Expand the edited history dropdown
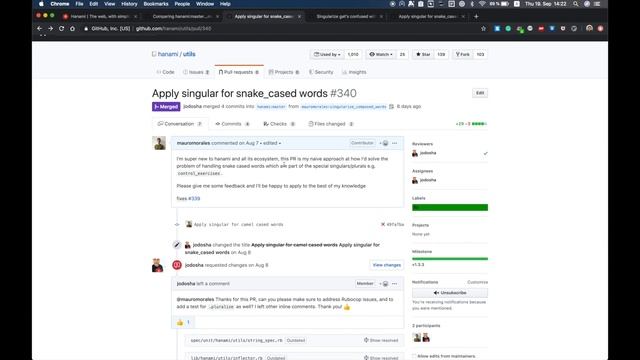 (x=272, y=143)
